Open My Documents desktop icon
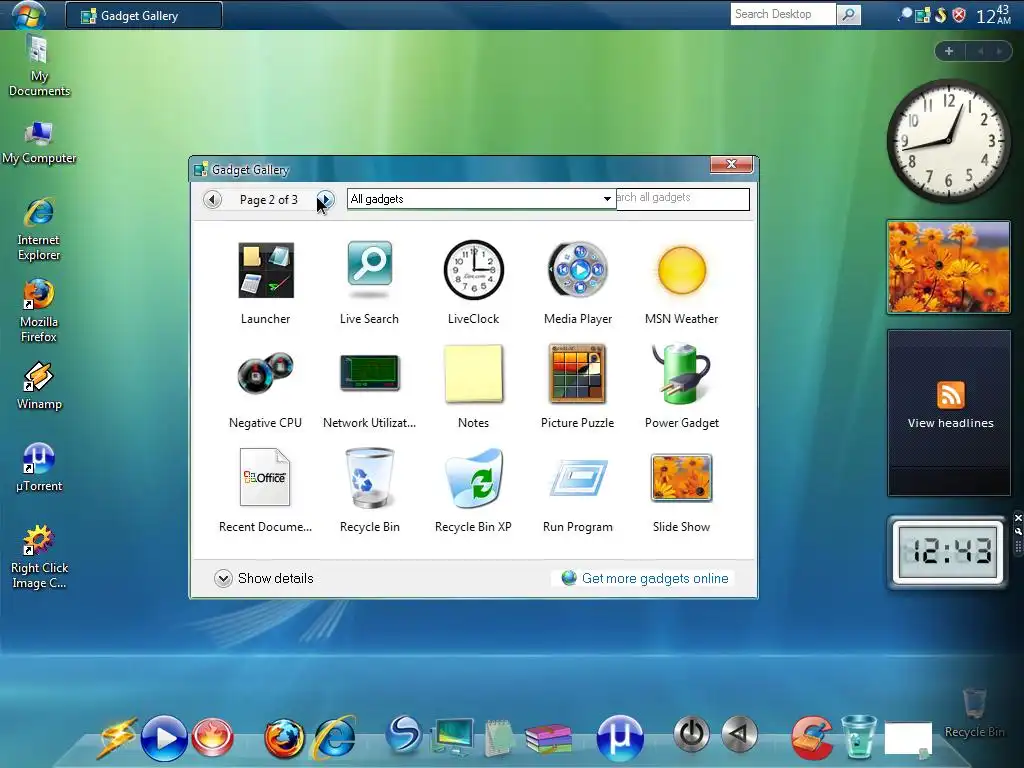The height and width of the screenshot is (768, 1024). pyautogui.click(x=39, y=65)
